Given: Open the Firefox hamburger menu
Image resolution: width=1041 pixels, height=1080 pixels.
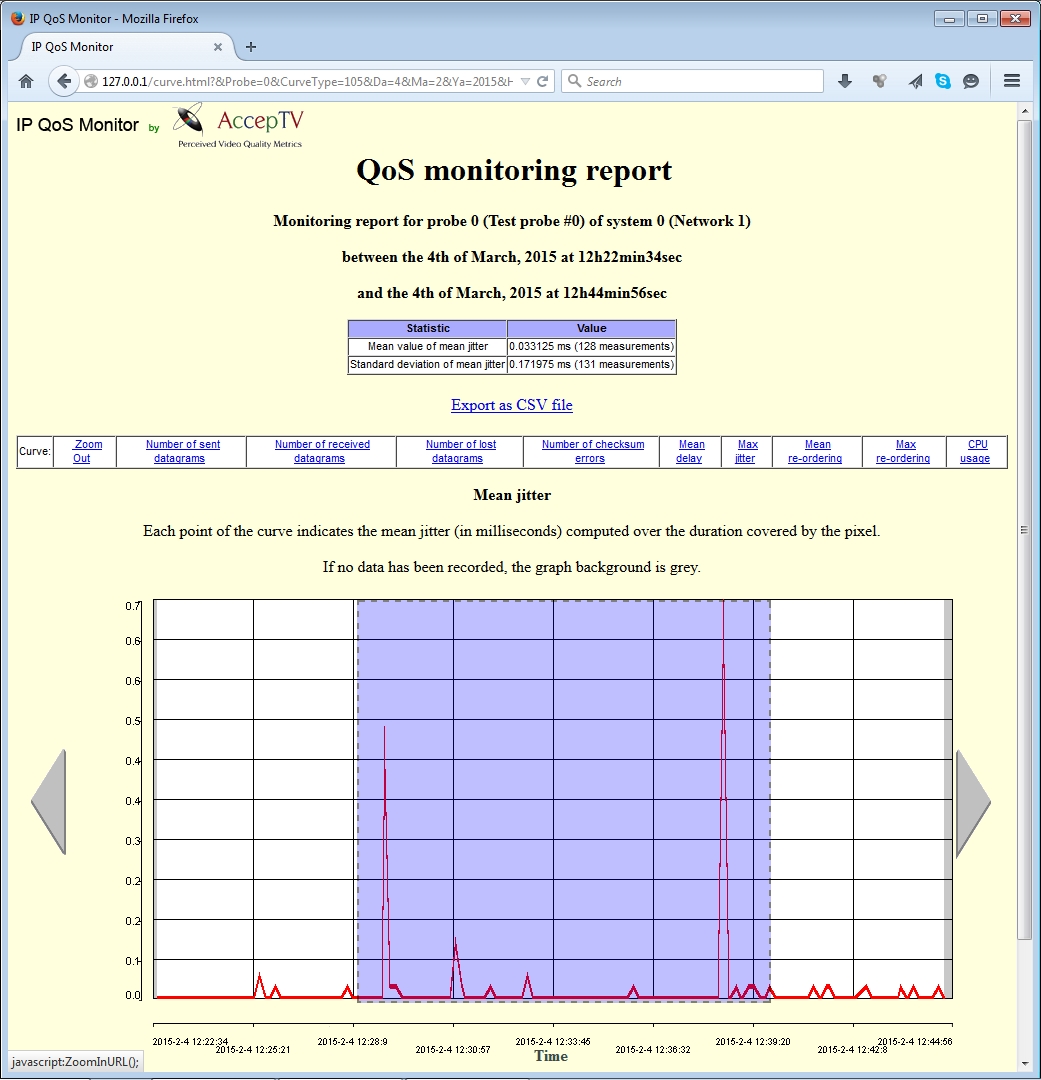Looking at the screenshot, I should 1011,81.
